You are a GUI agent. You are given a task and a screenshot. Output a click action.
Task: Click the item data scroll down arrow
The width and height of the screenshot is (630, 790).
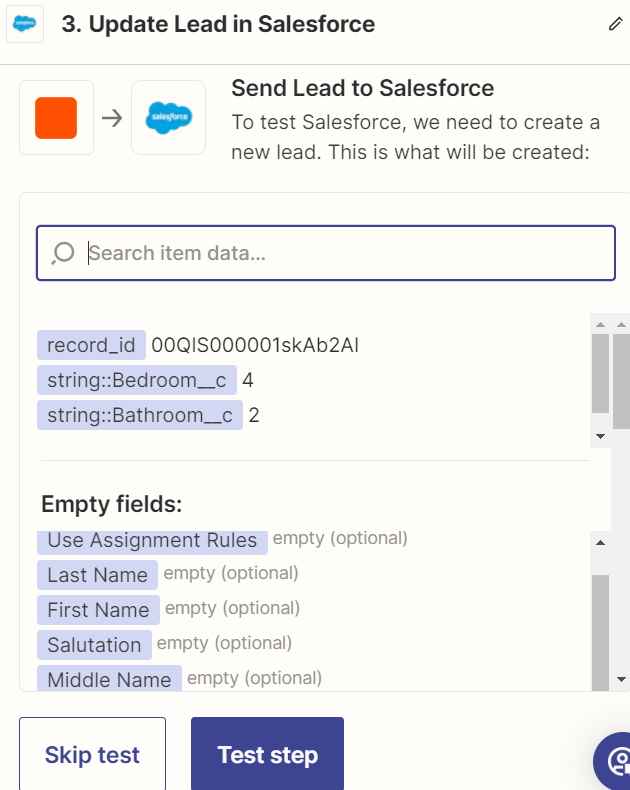[x=600, y=436]
